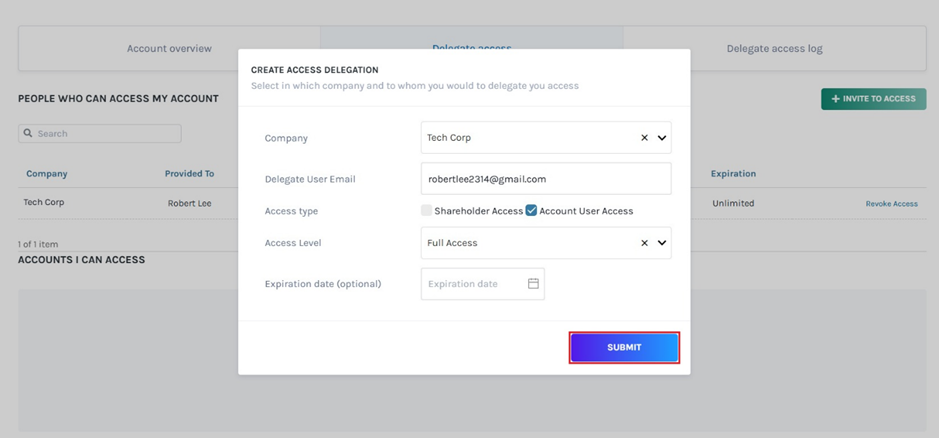Clear the Tech Corp company selection
This screenshot has width=939, height=438.
(644, 138)
